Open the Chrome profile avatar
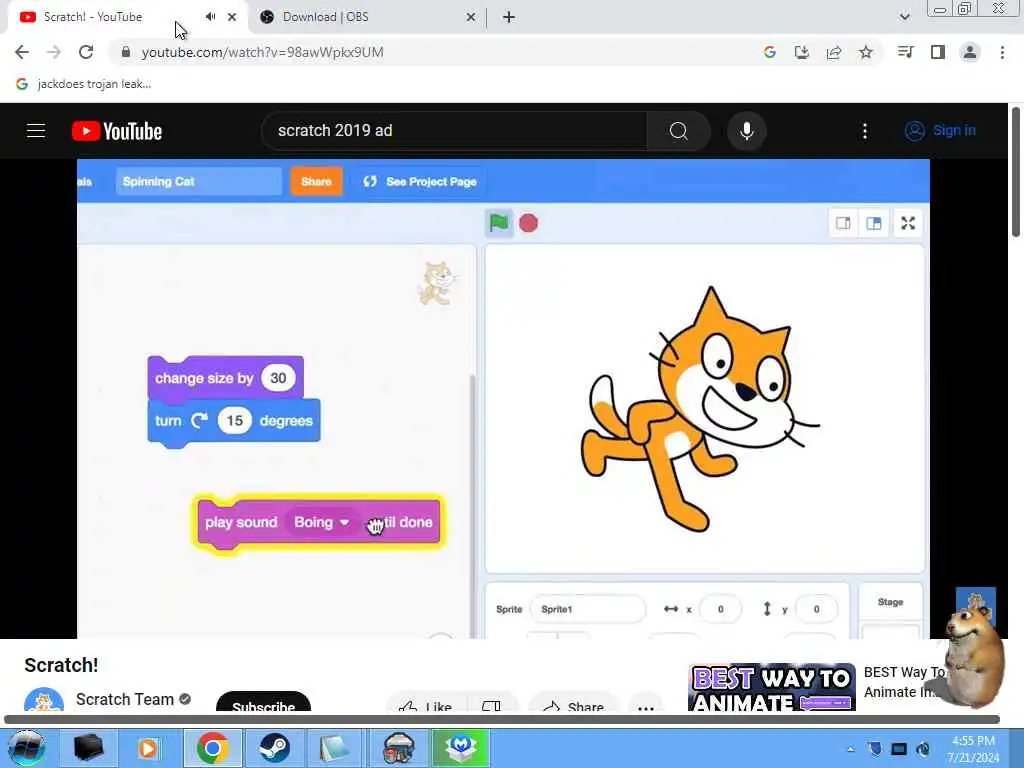The height and width of the screenshot is (768, 1024). click(970, 52)
